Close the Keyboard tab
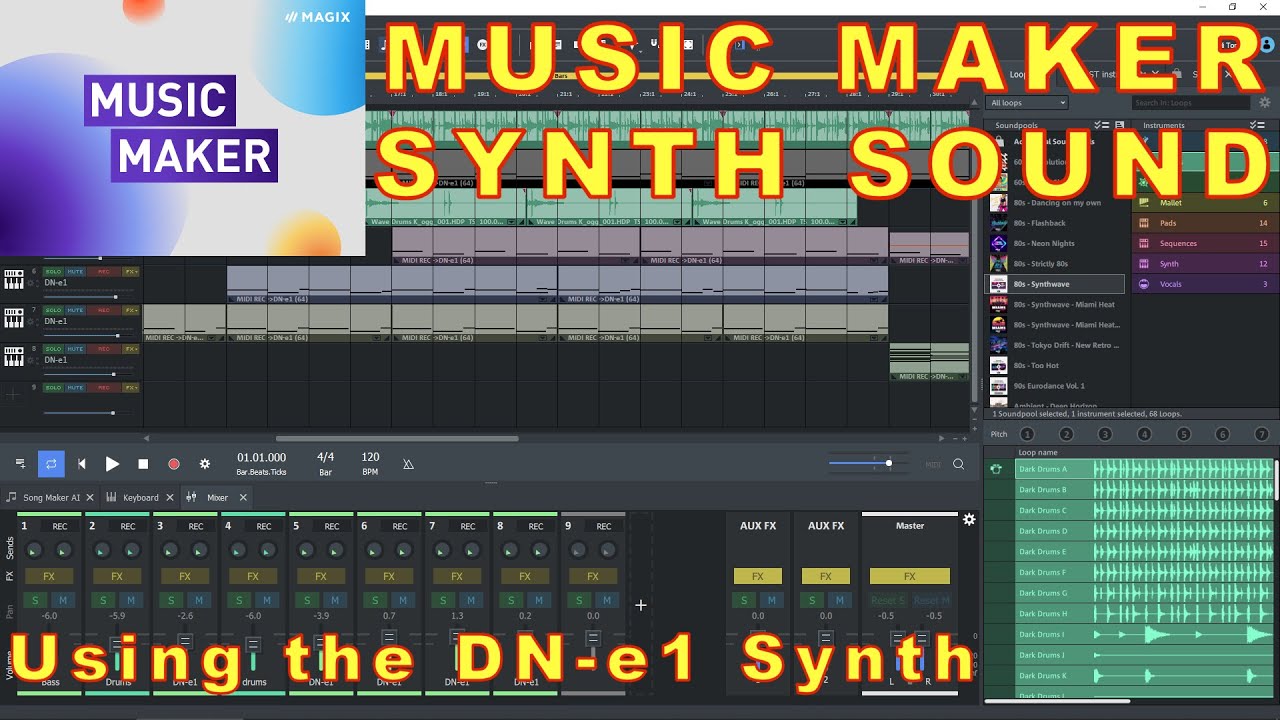Image resolution: width=1280 pixels, height=720 pixels. 169,497
